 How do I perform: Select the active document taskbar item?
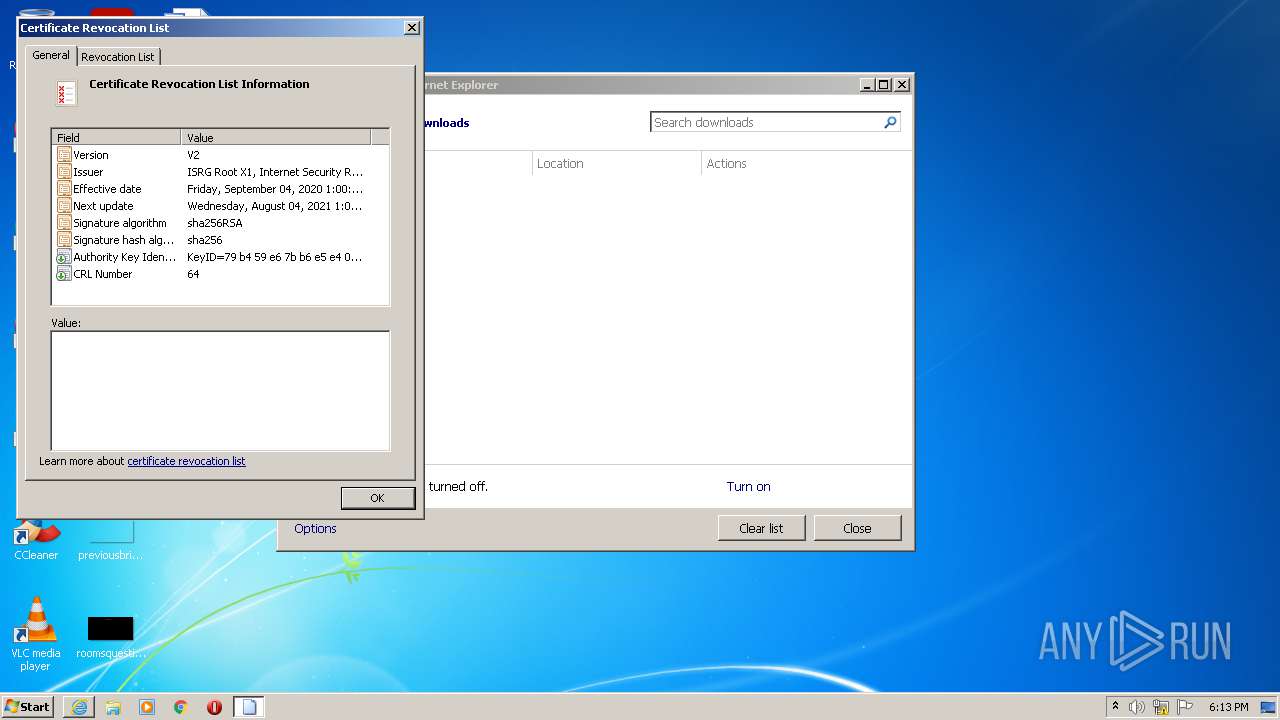coord(249,707)
